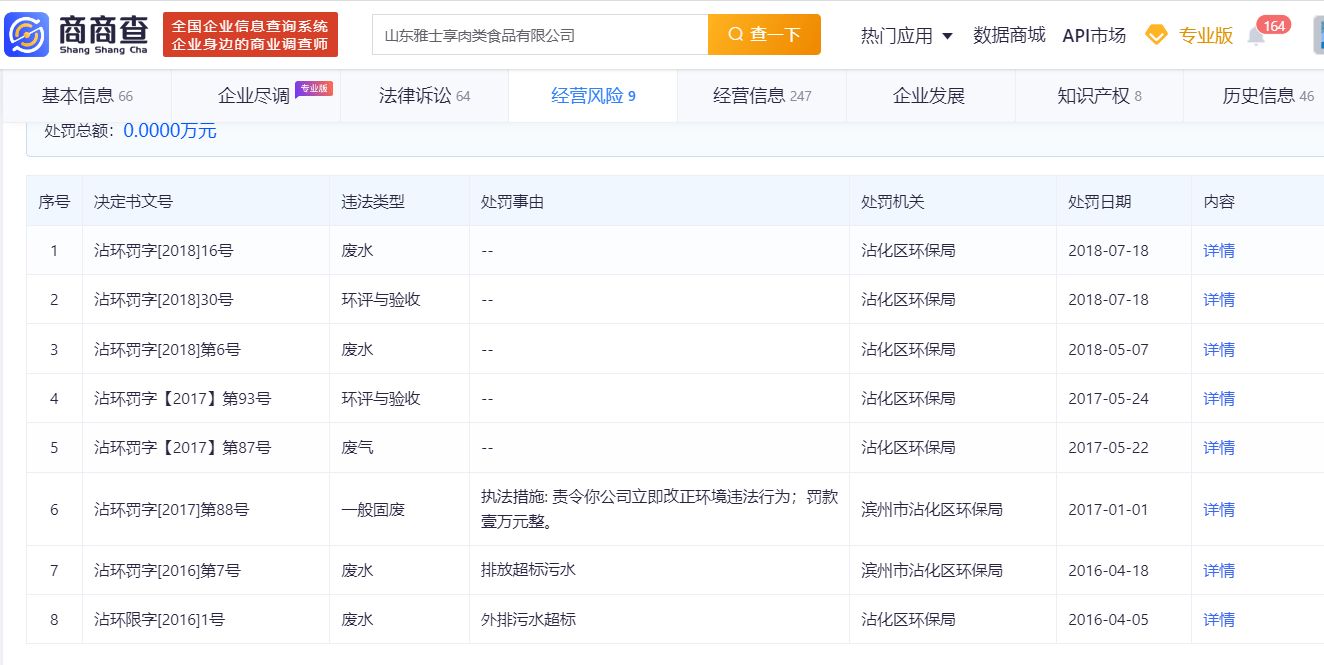Viewport: 1324px width, 665px height.
Task: Switch to the 法律诉讼 tab
Action: 424,96
